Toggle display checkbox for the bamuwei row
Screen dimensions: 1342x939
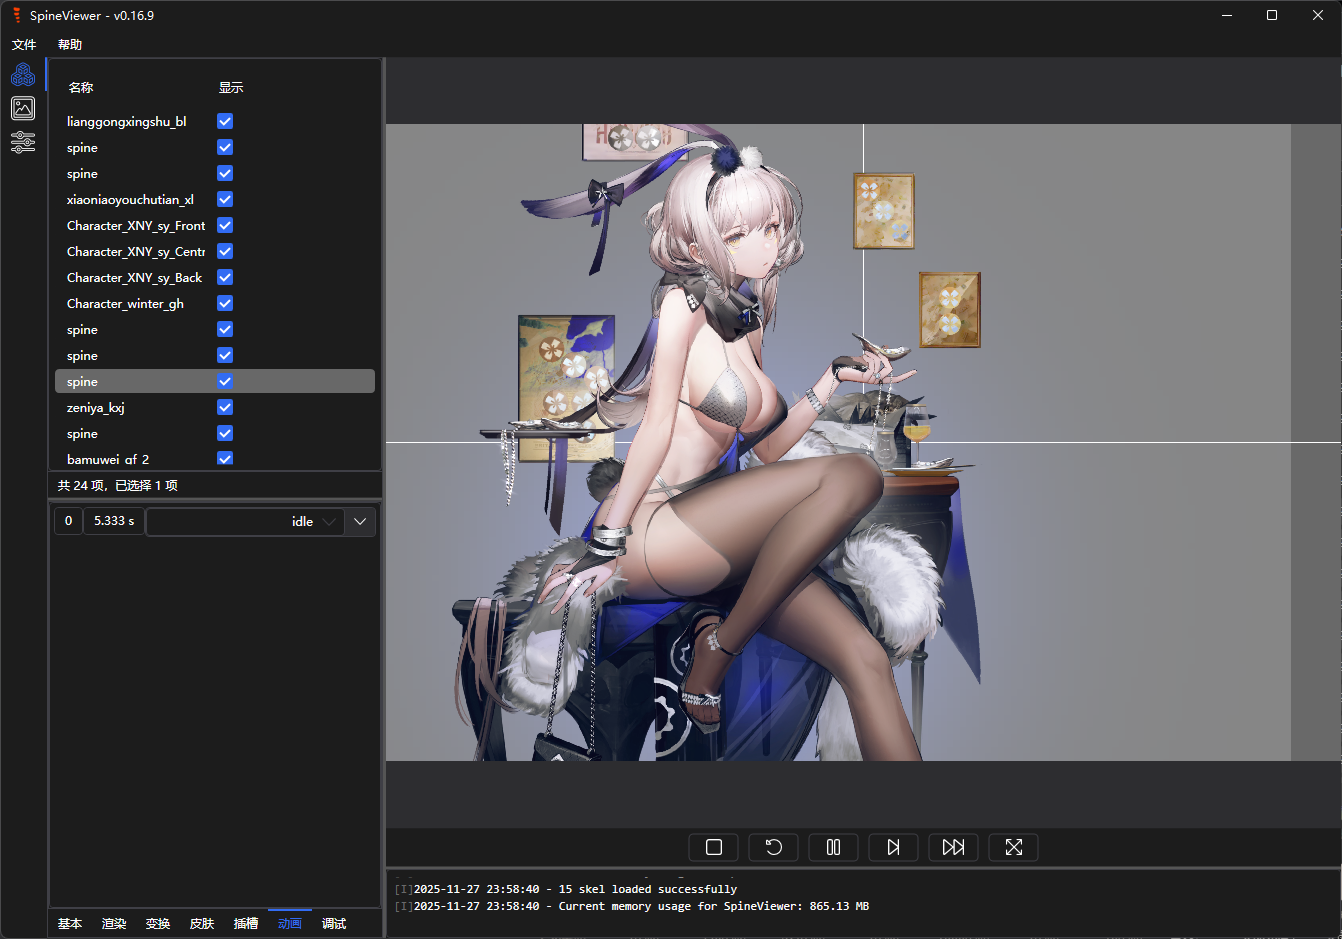pos(225,459)
